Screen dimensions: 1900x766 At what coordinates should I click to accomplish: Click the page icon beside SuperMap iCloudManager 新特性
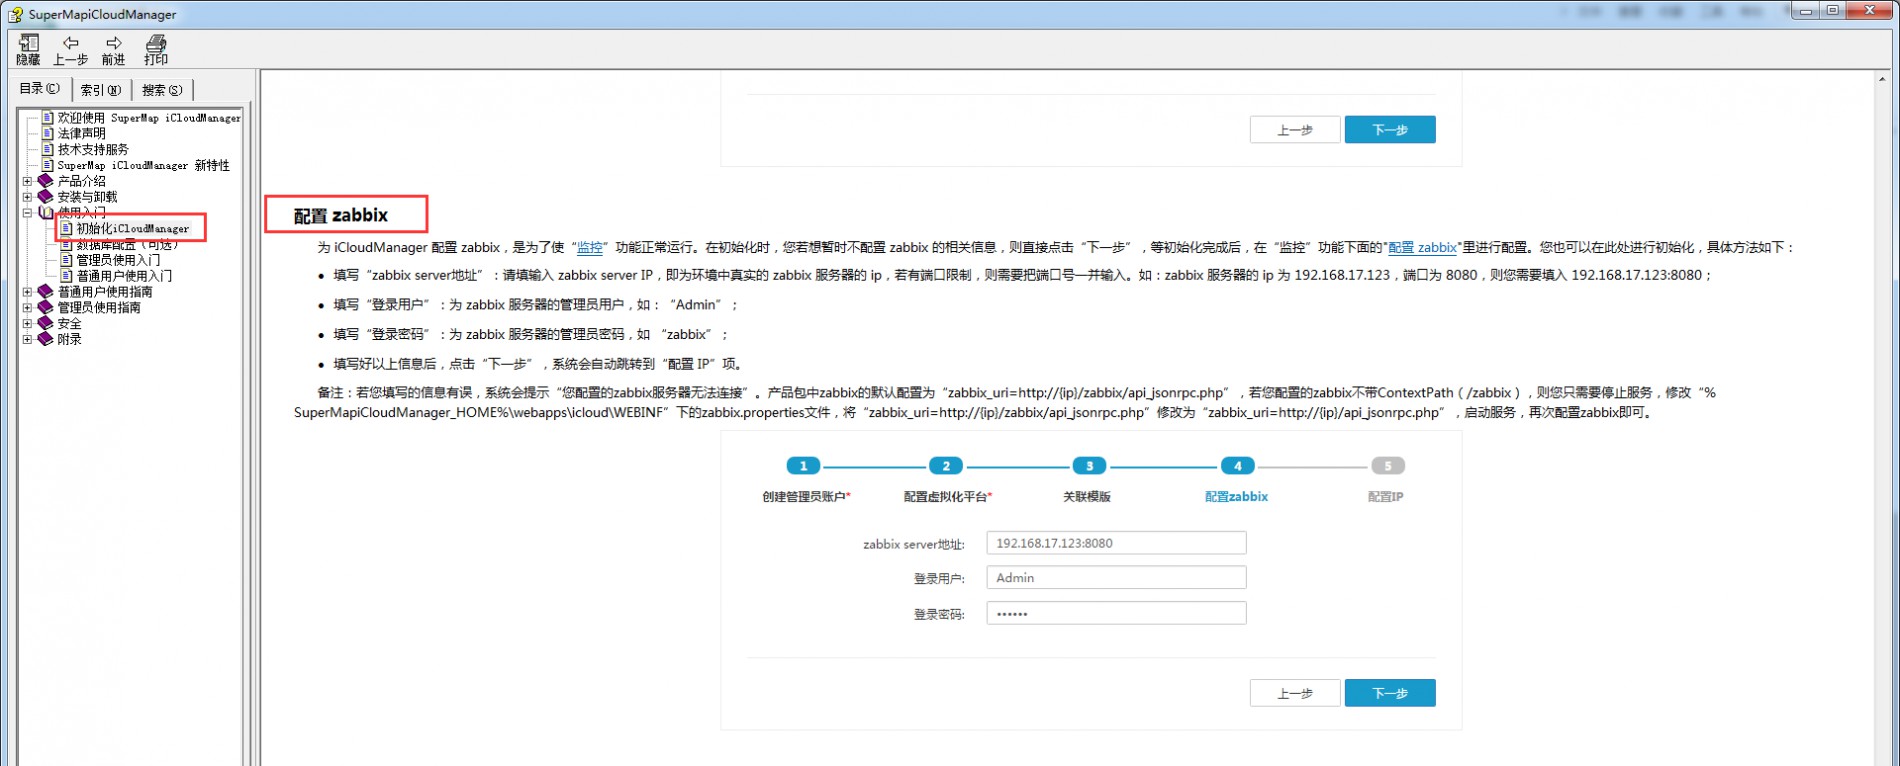[x=47, y=165]
